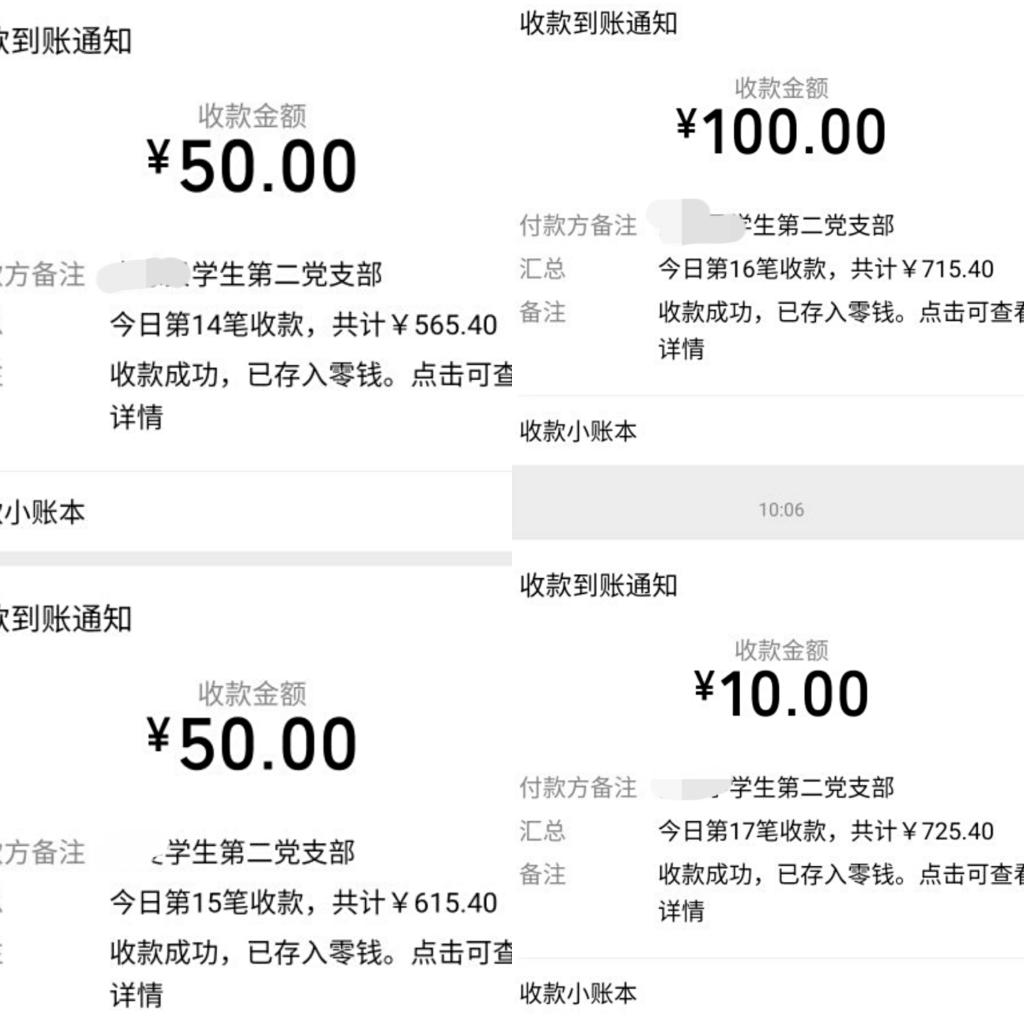Click the summary line totaling ¥565.40
1024x1024 pixels.
click(x=303, y=325)
